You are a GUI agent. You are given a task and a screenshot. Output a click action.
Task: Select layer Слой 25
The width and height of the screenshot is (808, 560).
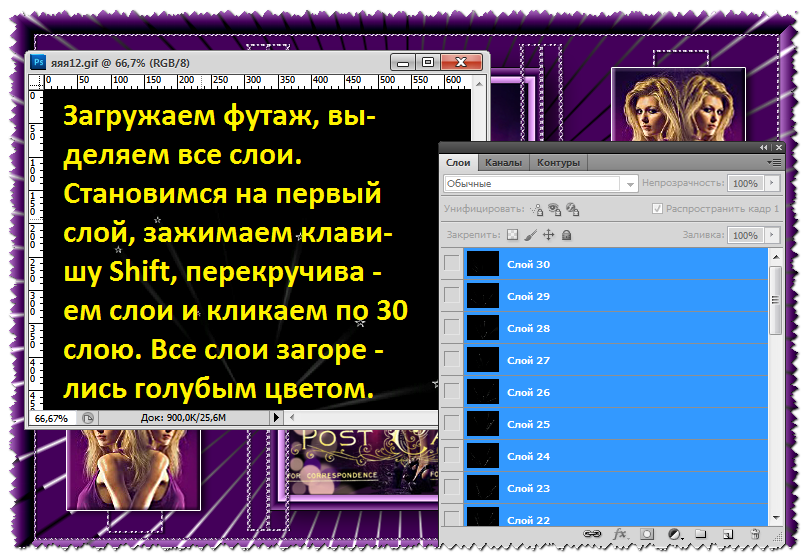[616, 424]
